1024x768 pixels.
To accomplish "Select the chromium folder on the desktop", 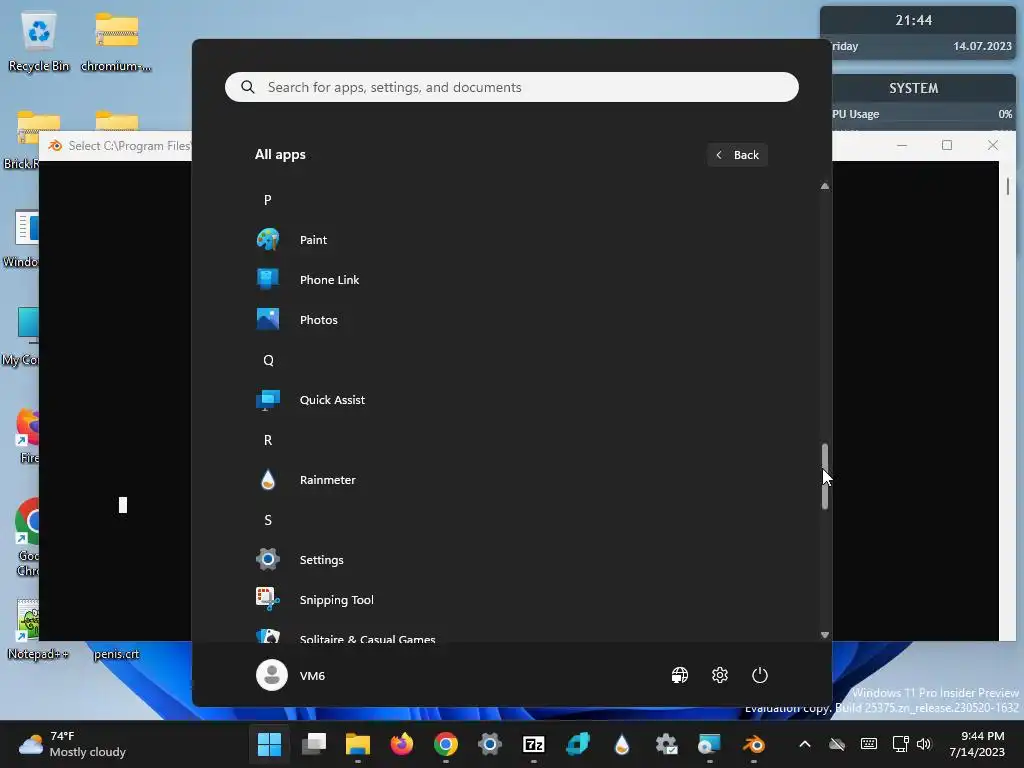I will 116,42.
